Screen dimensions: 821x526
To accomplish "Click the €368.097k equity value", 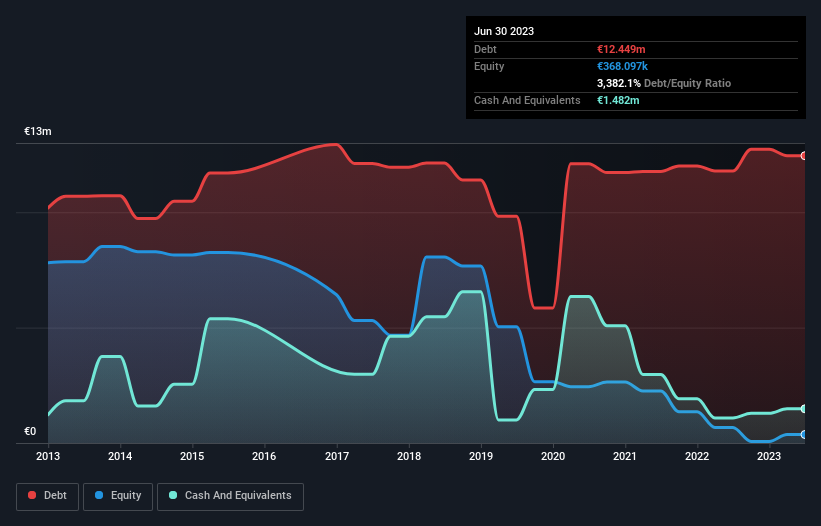I will 622,66.
